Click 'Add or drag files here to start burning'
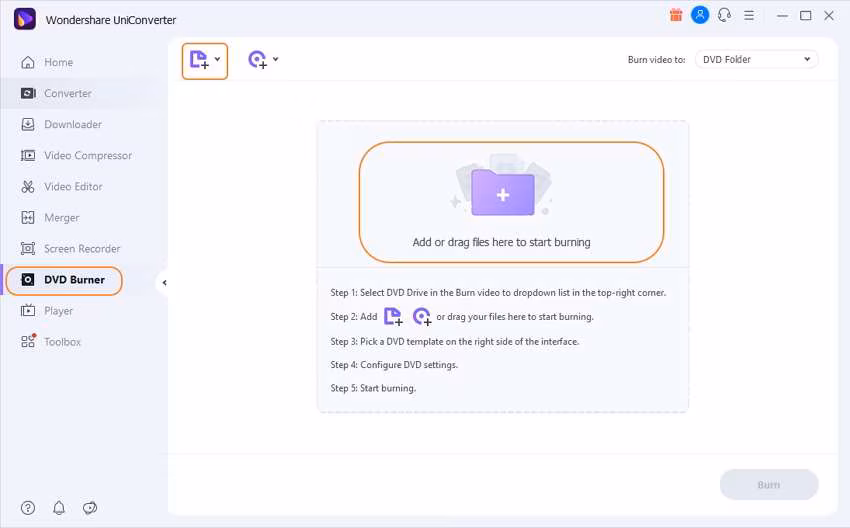 pyautogui.click(x=501, y=242)
